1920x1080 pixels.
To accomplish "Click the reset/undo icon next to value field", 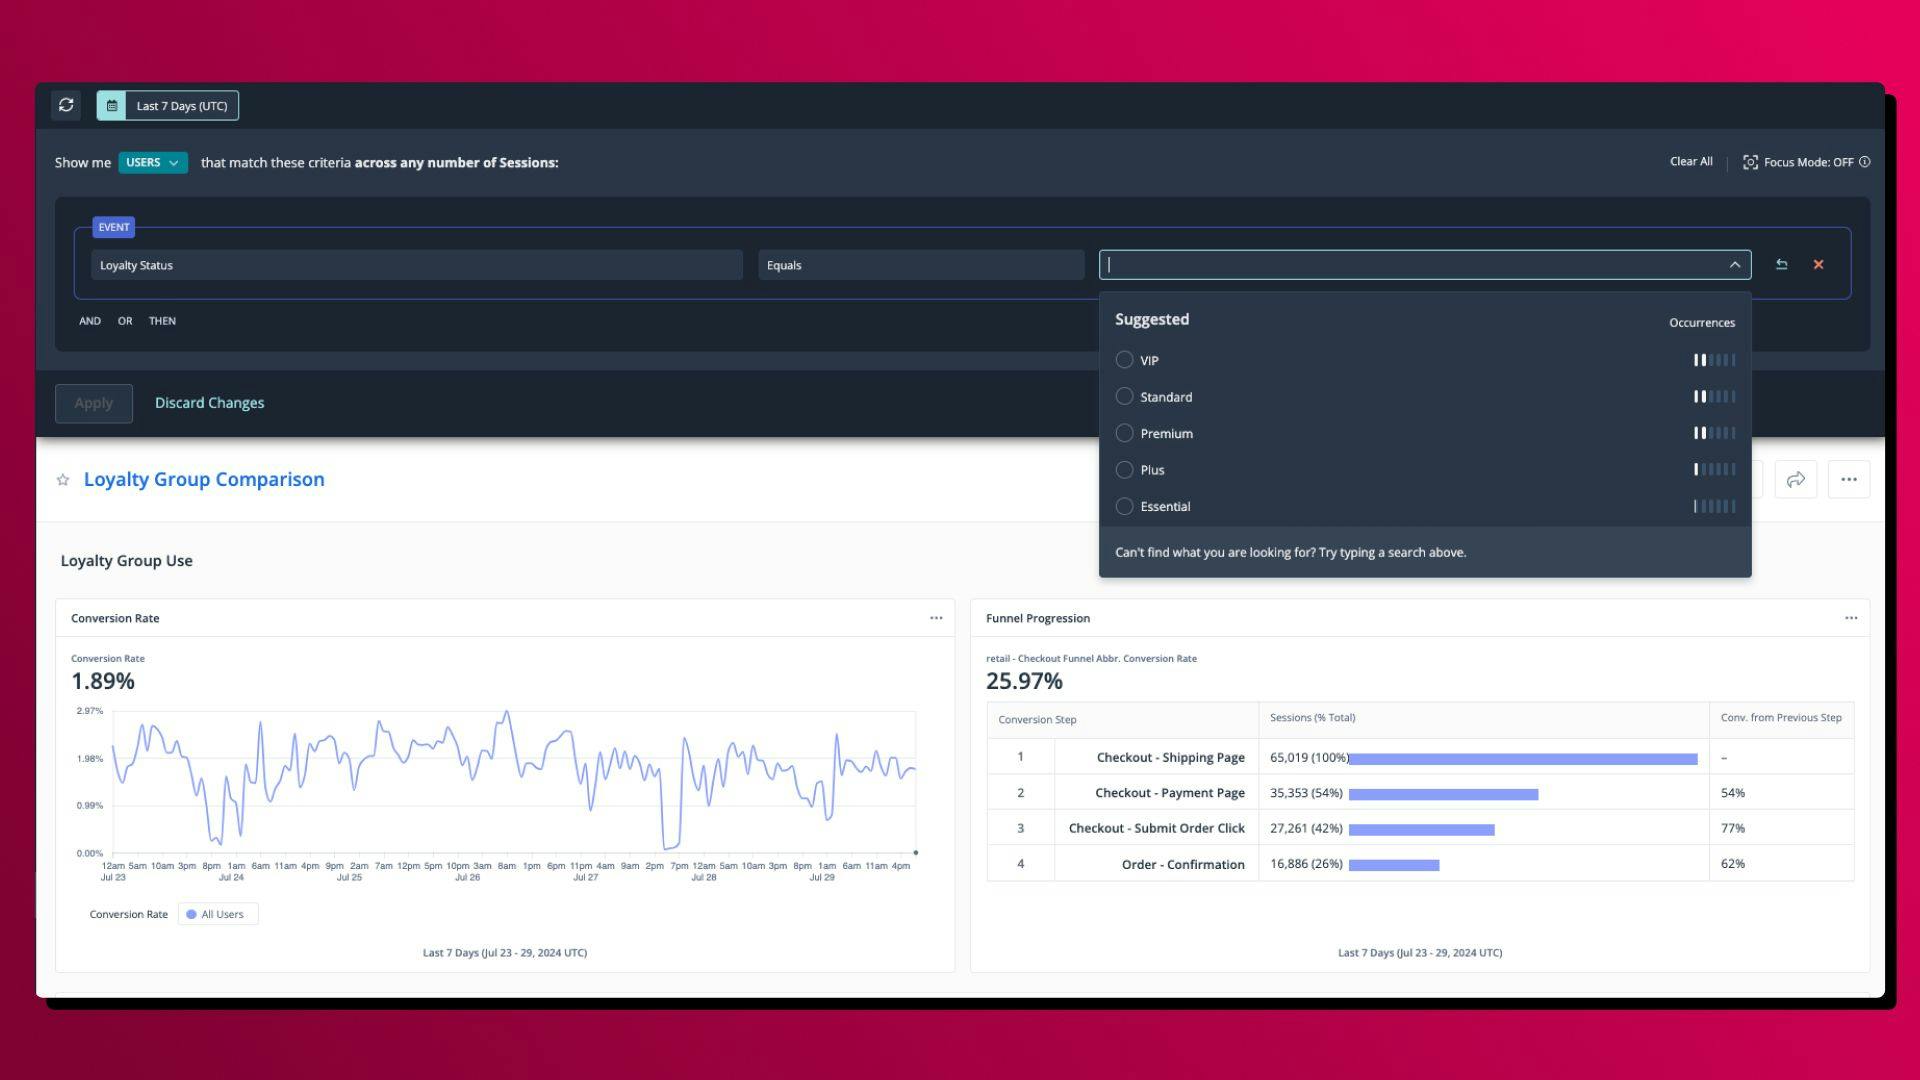I will click(x=1780, y=264).
